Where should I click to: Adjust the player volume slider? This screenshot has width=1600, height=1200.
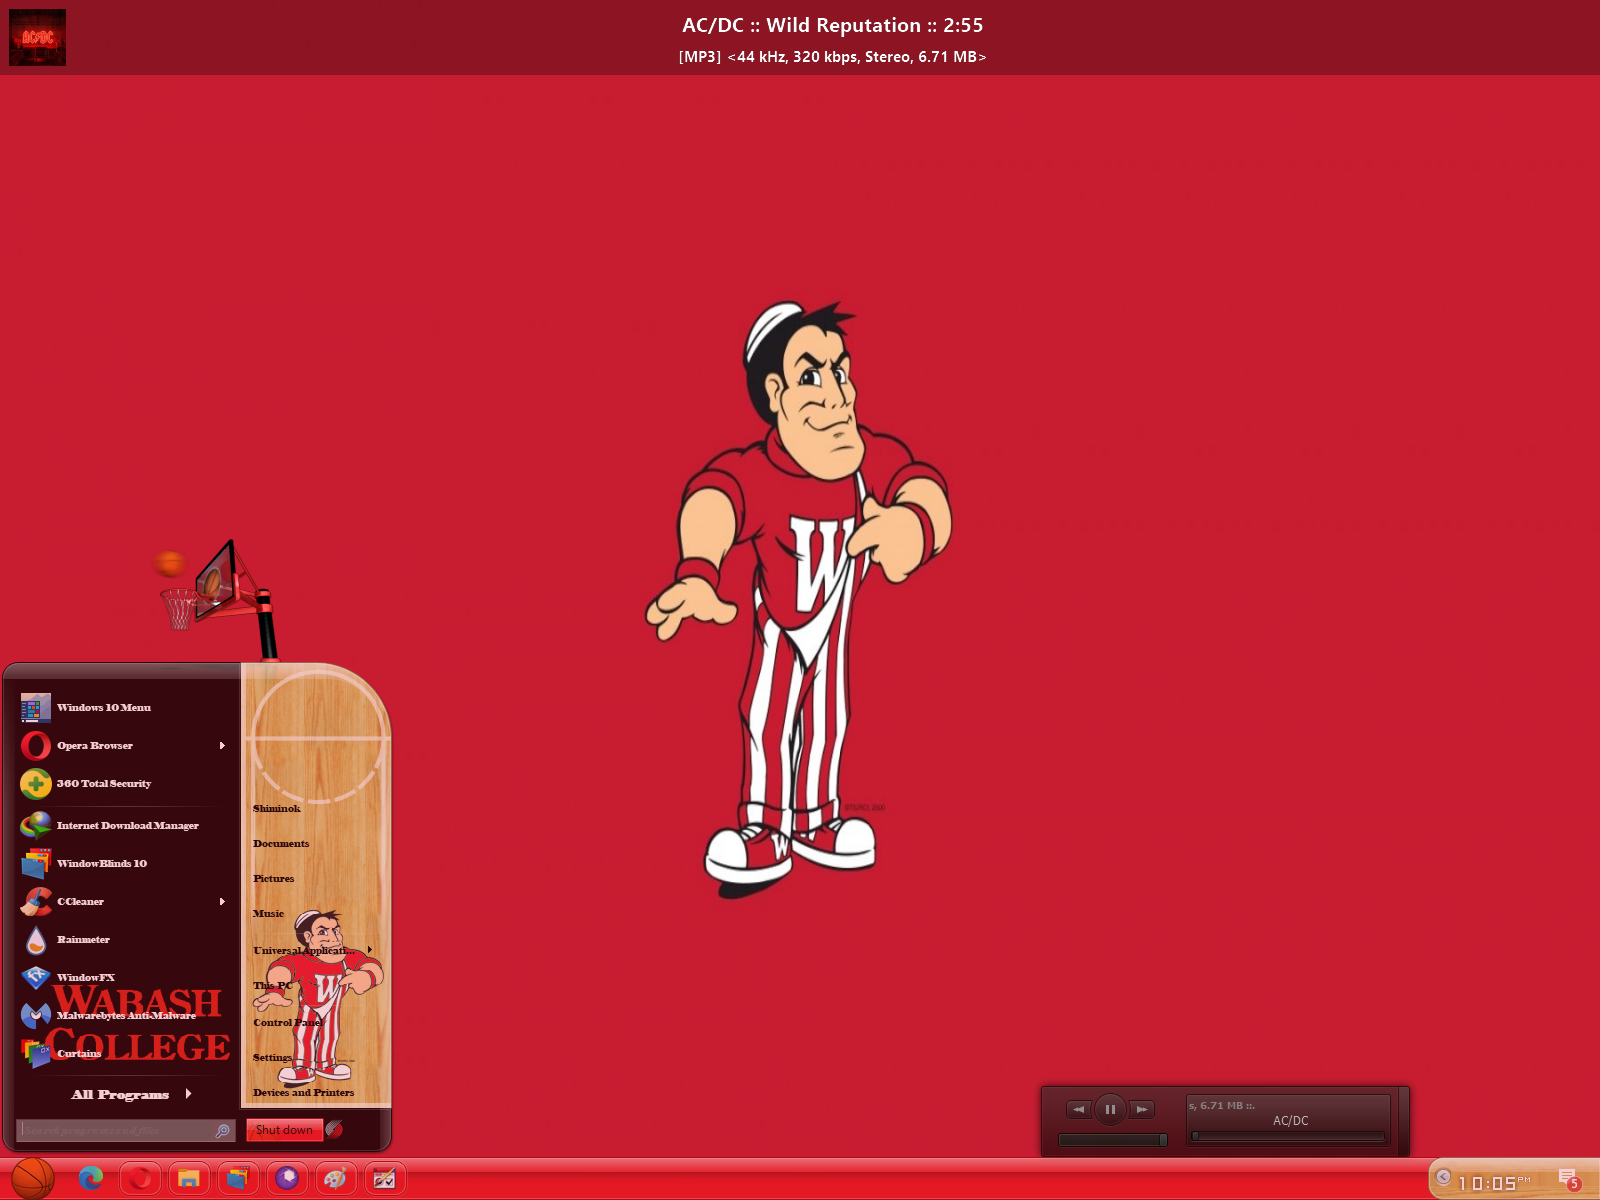1113,1140
